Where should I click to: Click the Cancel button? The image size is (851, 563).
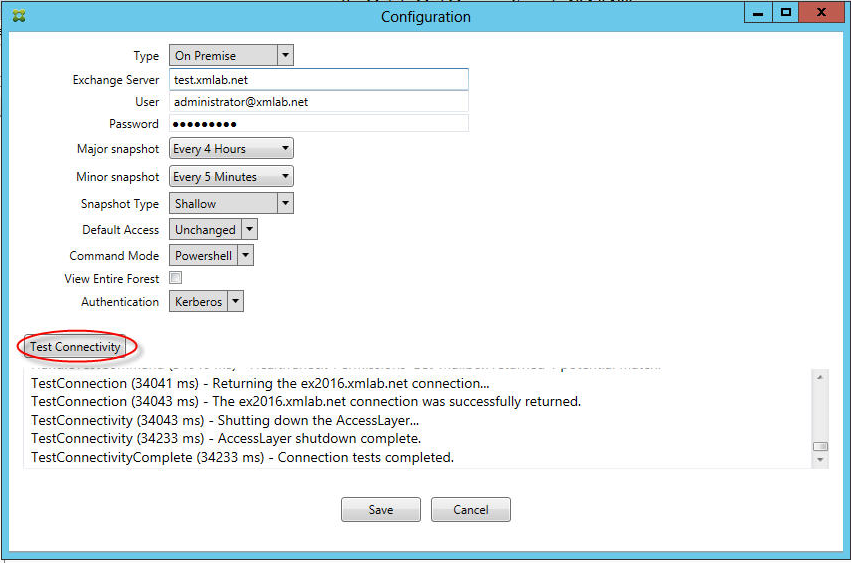click(x=471, y=510)
